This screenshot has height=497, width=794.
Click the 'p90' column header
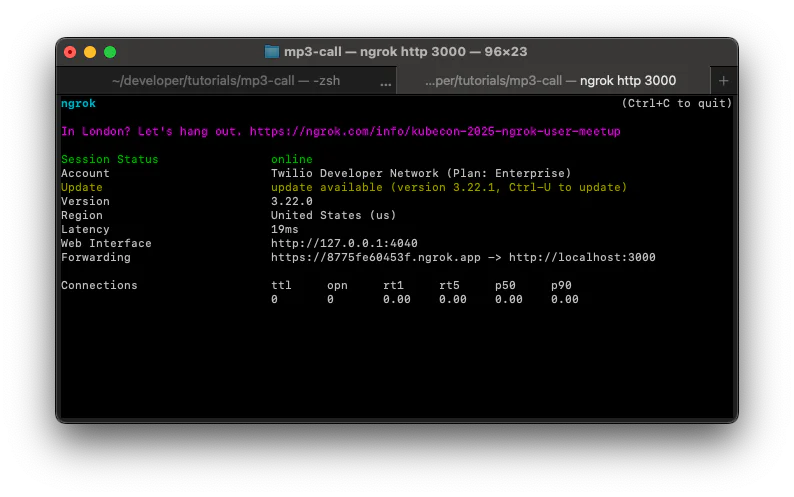click(561, 285)
